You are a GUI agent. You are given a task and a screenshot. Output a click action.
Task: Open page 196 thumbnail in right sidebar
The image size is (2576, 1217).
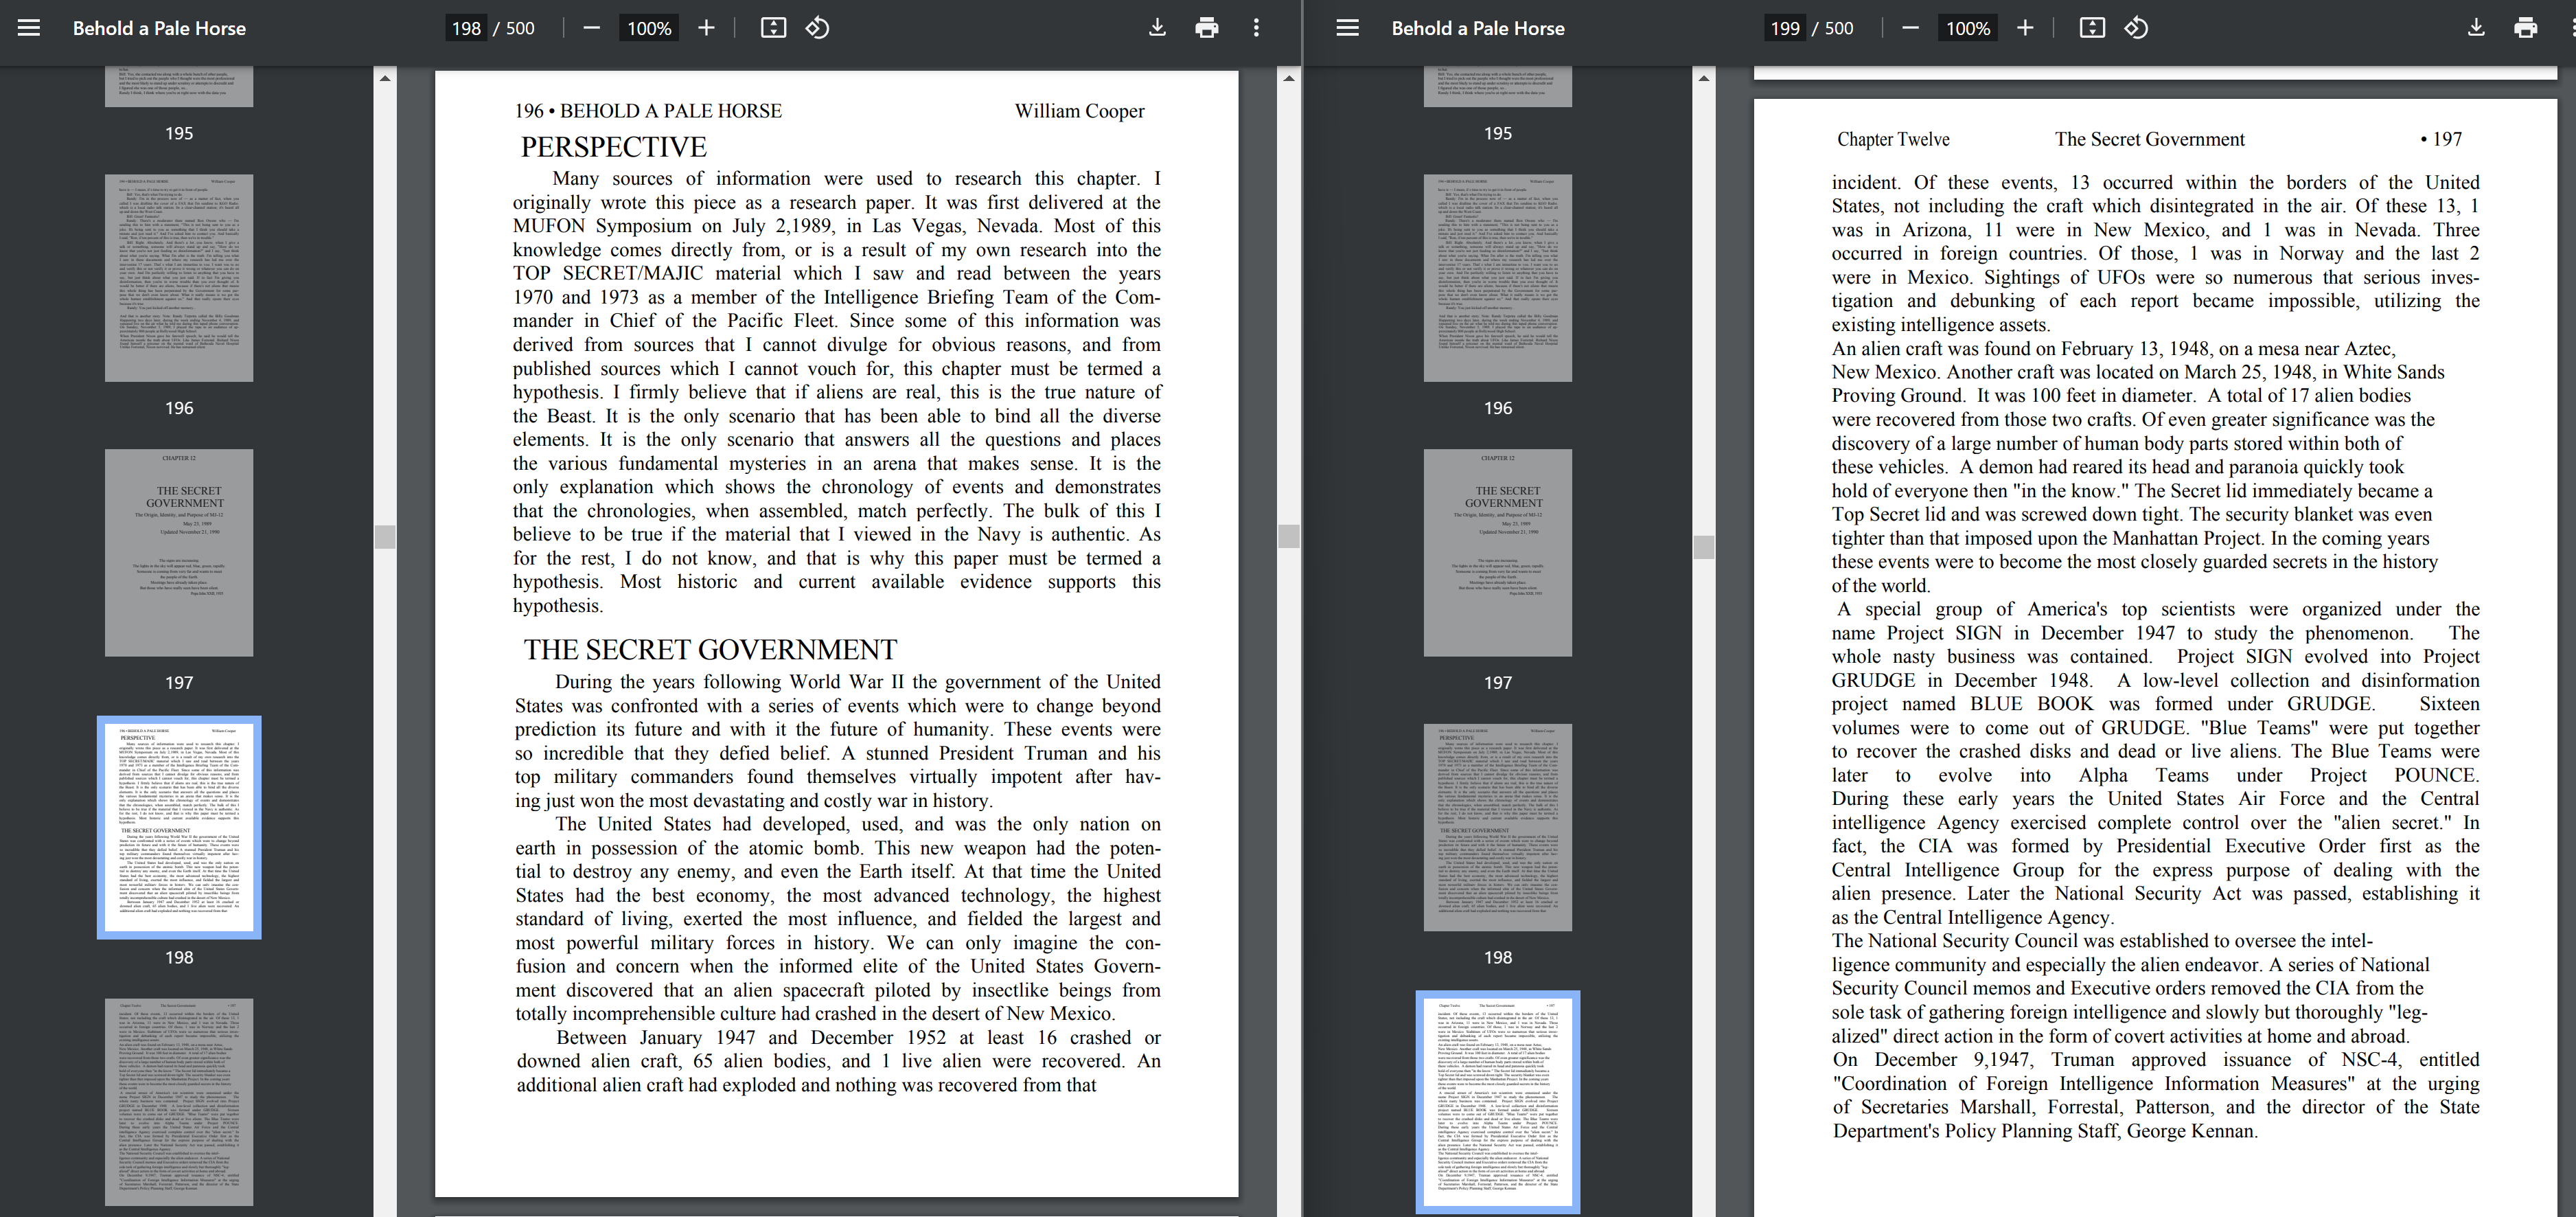tap(1497, 278)
